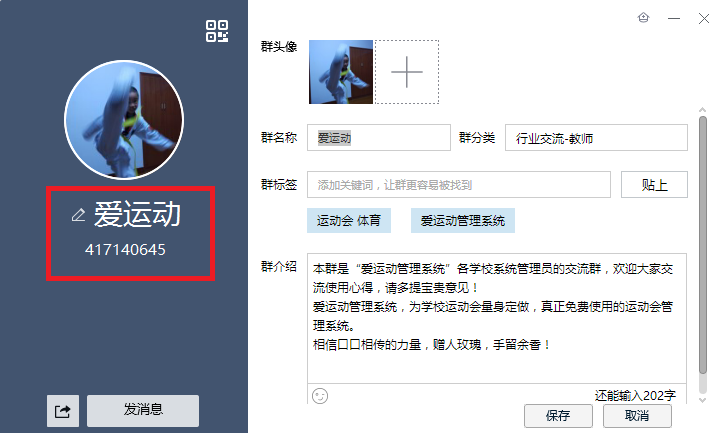Open the emoji smiley picker
Image resolution: width=709 pixels, height=433 pixels.
pos(320,396)
